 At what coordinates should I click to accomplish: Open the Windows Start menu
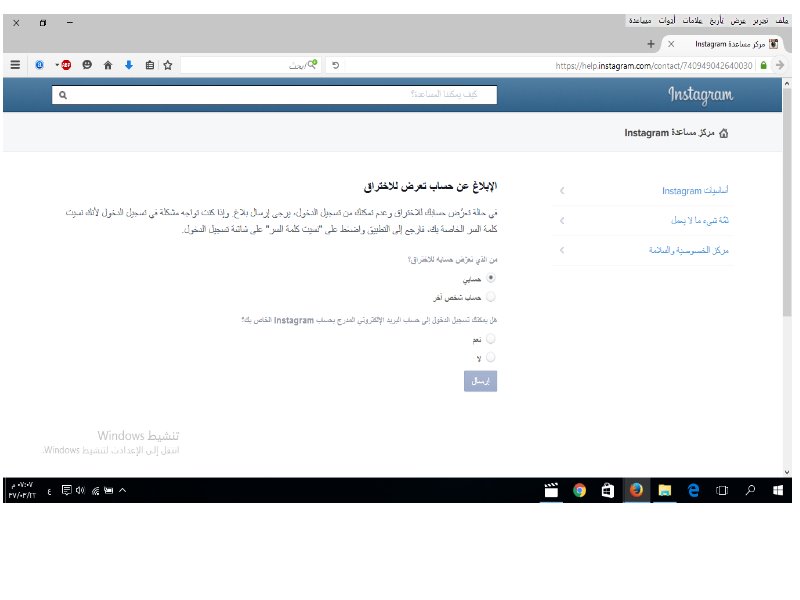(778, 490)
